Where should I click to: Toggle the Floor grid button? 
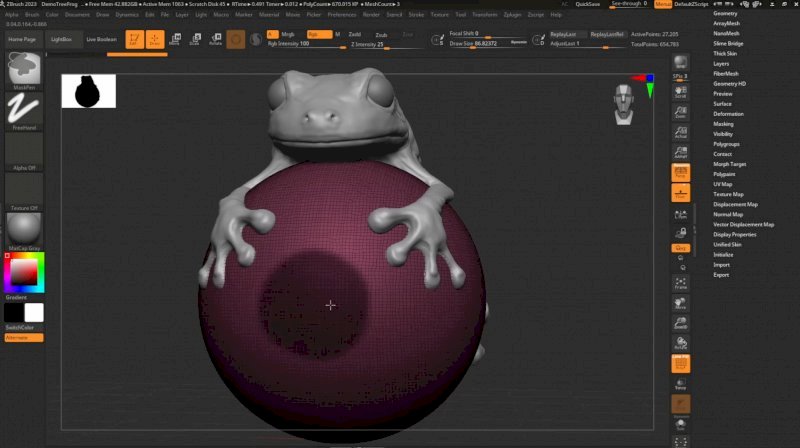[681, 193]
